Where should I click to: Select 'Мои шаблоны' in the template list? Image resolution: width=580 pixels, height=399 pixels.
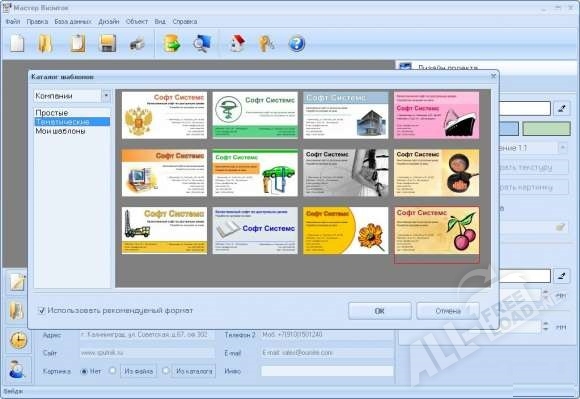[x=60, y=131]
